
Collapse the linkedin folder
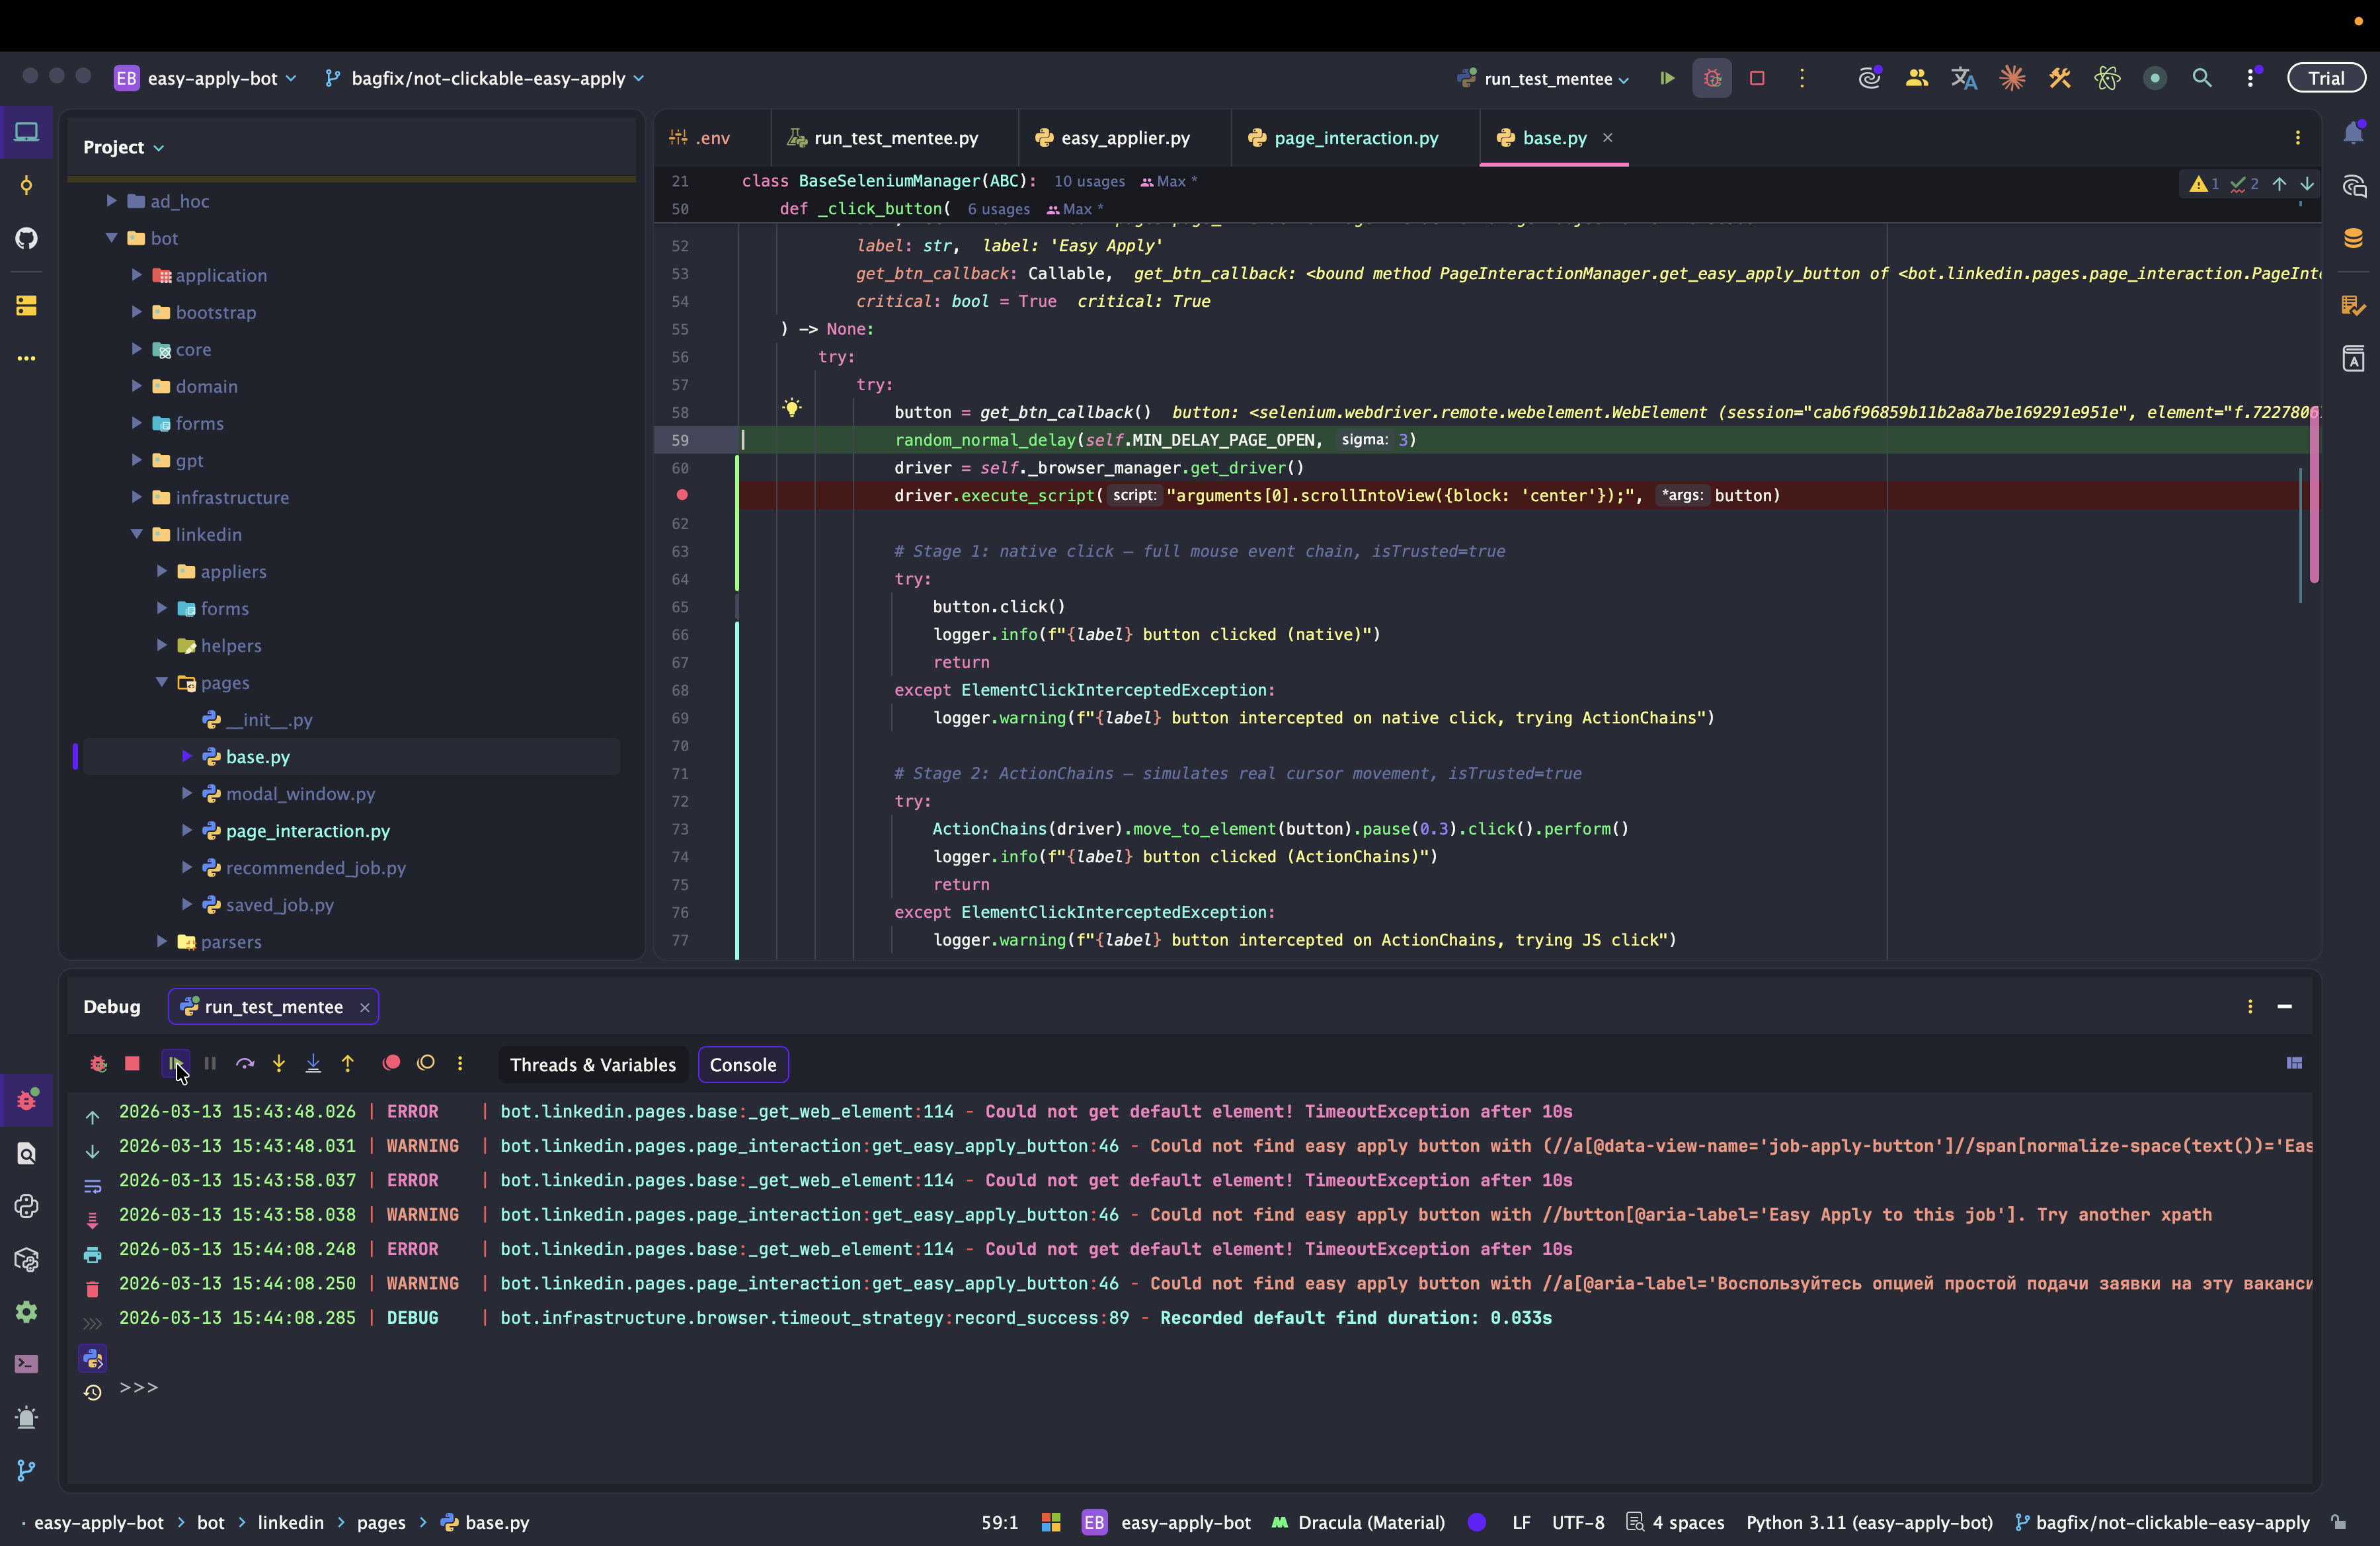137,535
